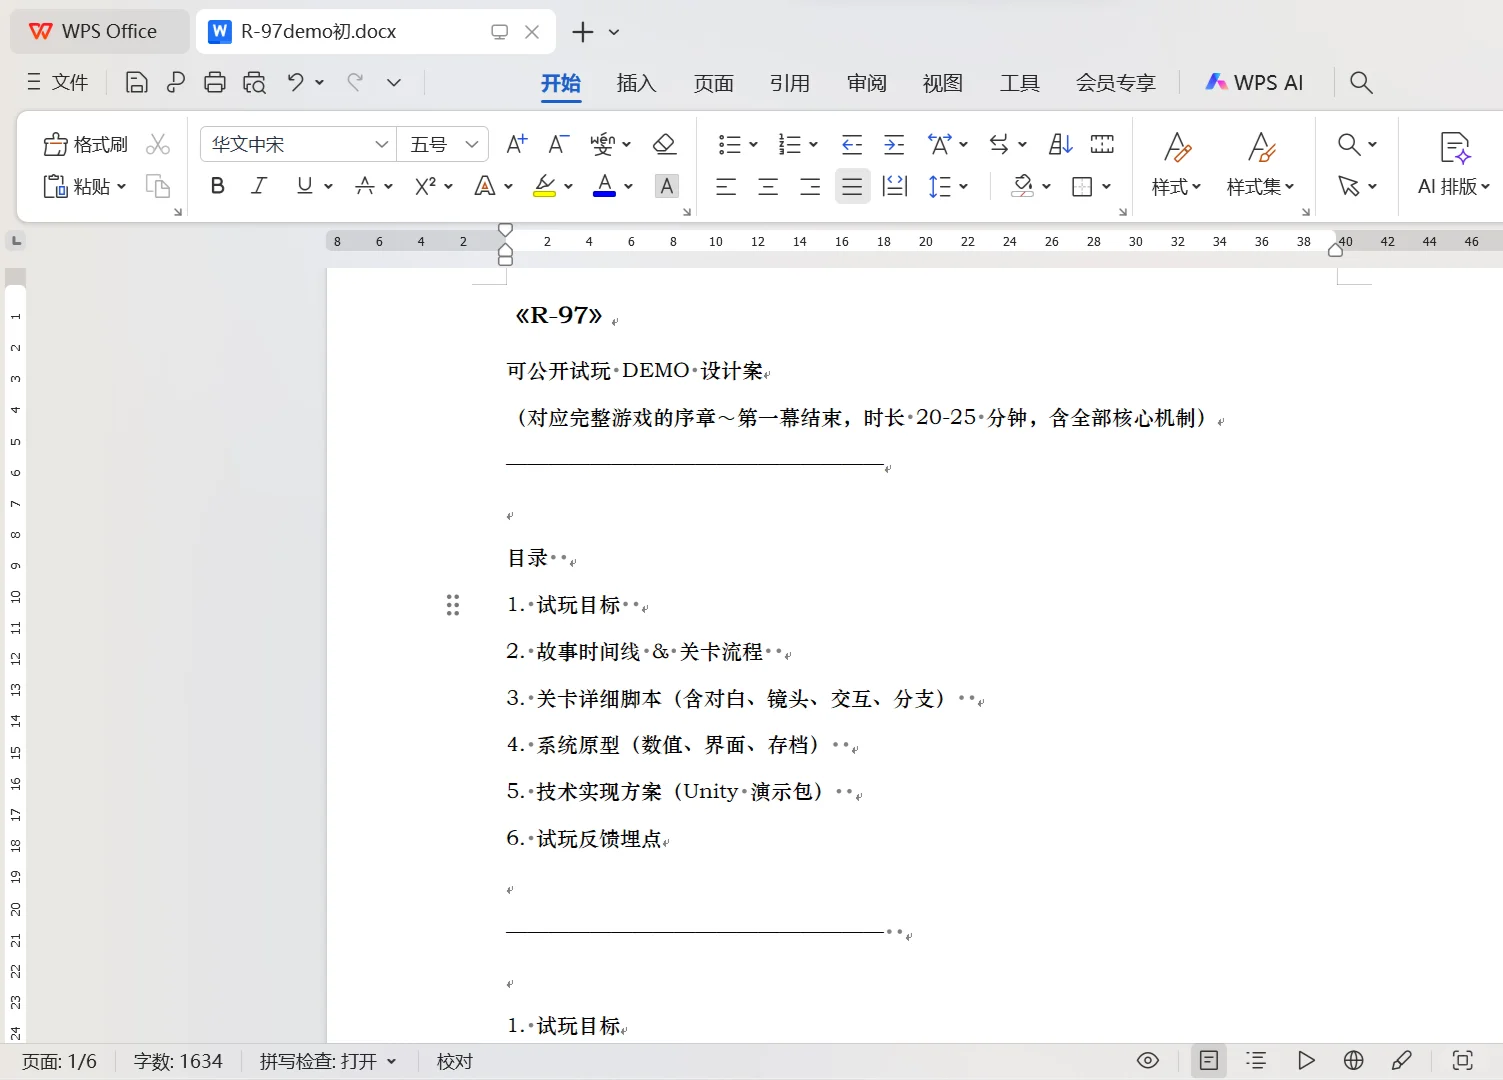Expand the font color dropdown arrow

click(x=628, y=186)
